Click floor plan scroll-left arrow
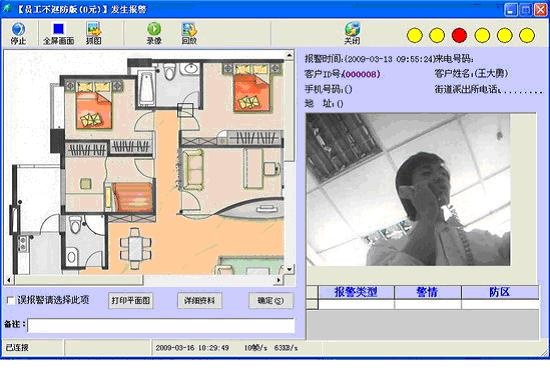Viewport: 550px width, 384px height. (9, 280)
